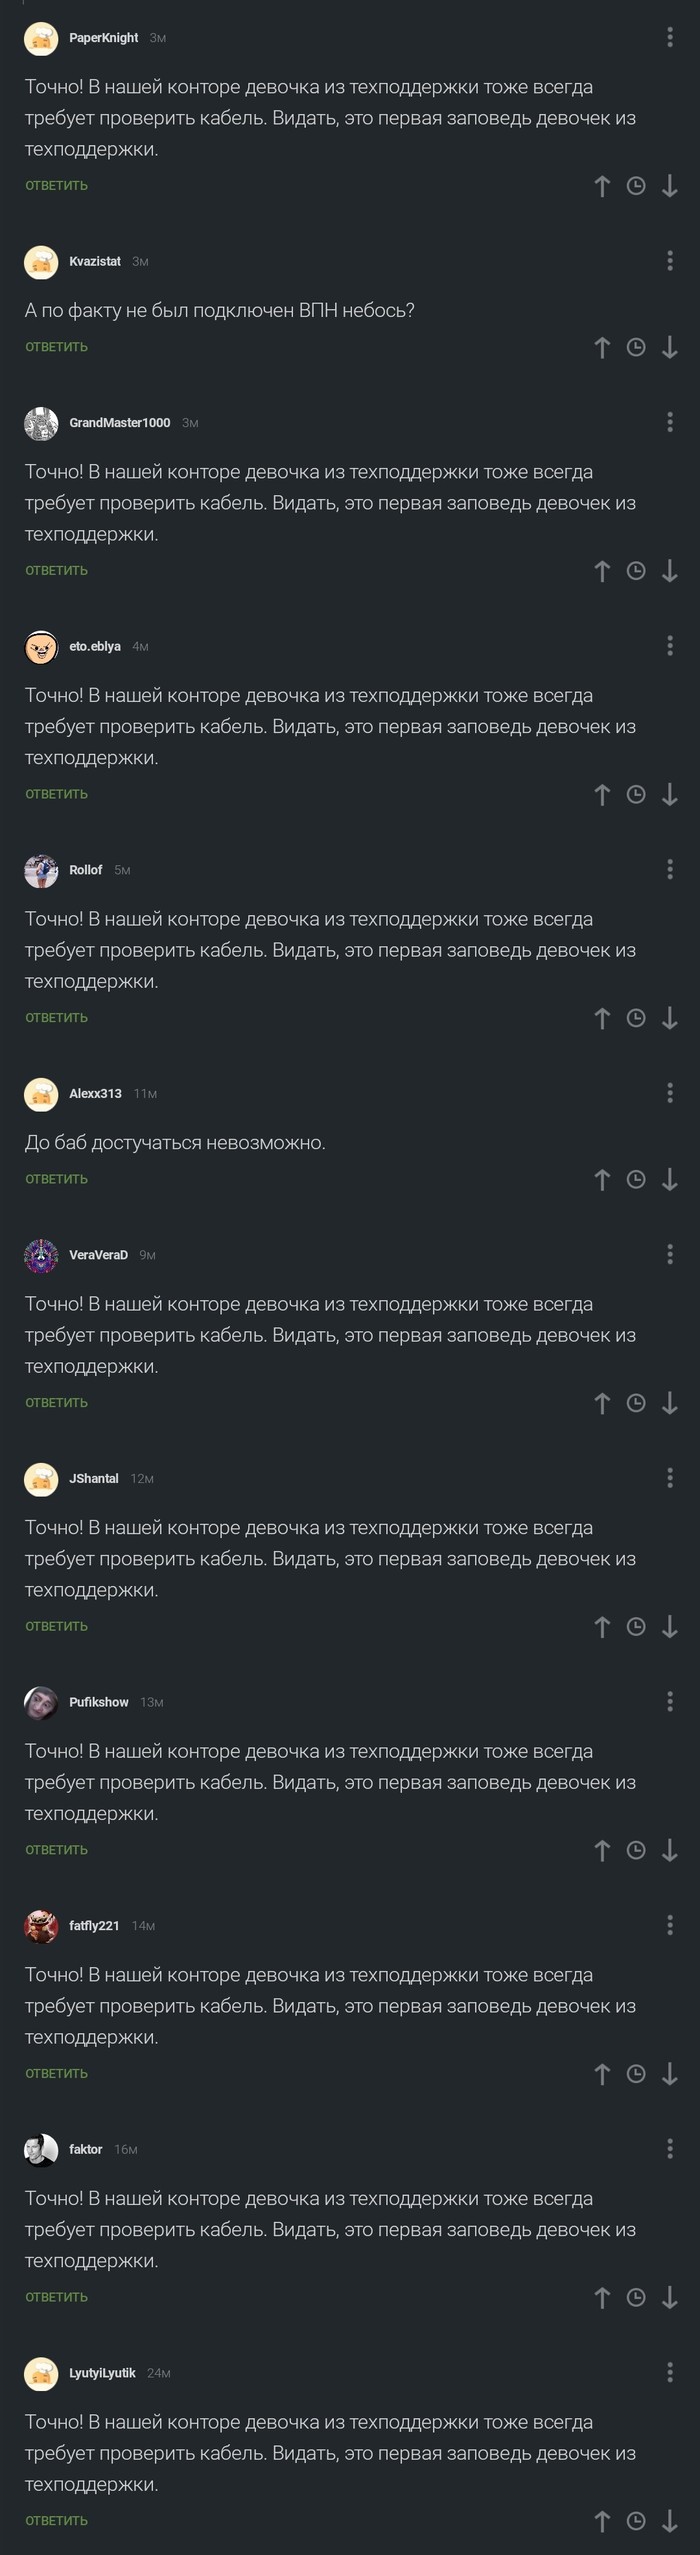Upvote eto.eblya's comment

(x=601, y=793)
